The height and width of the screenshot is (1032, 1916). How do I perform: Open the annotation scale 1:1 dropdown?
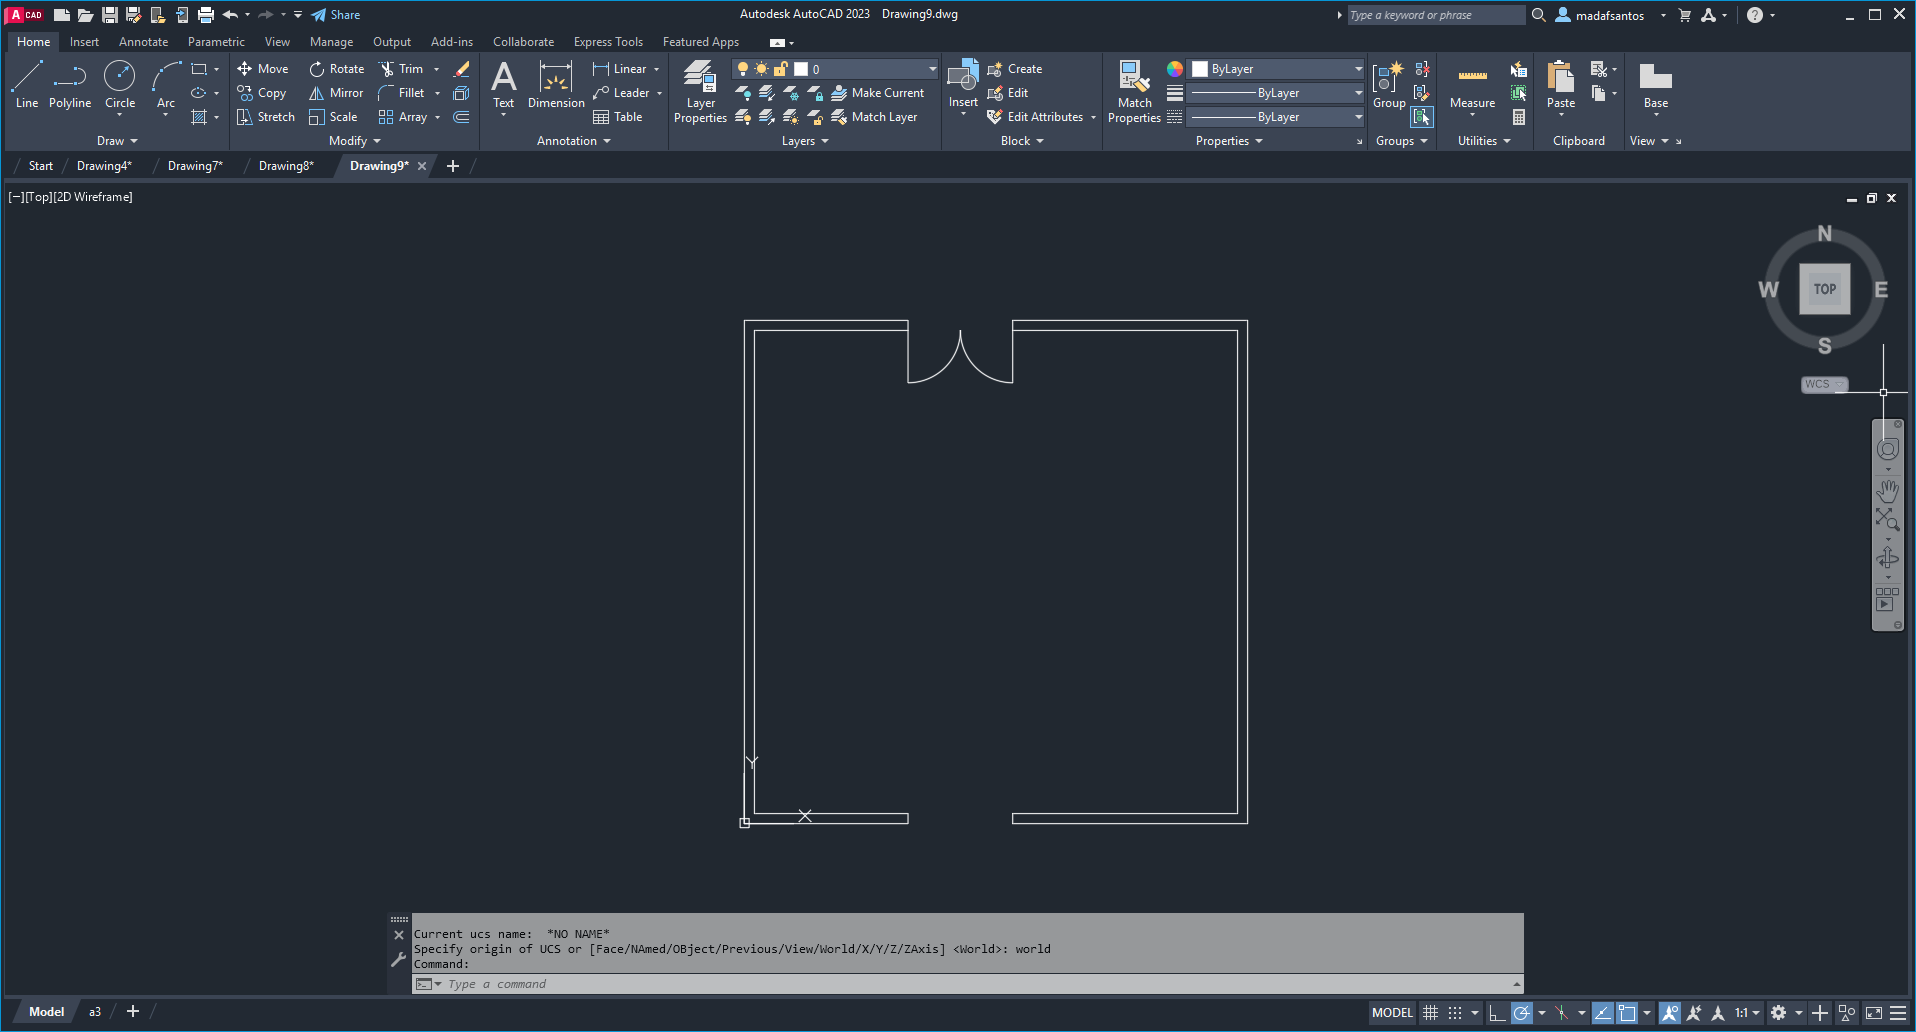(1747, 1013)
